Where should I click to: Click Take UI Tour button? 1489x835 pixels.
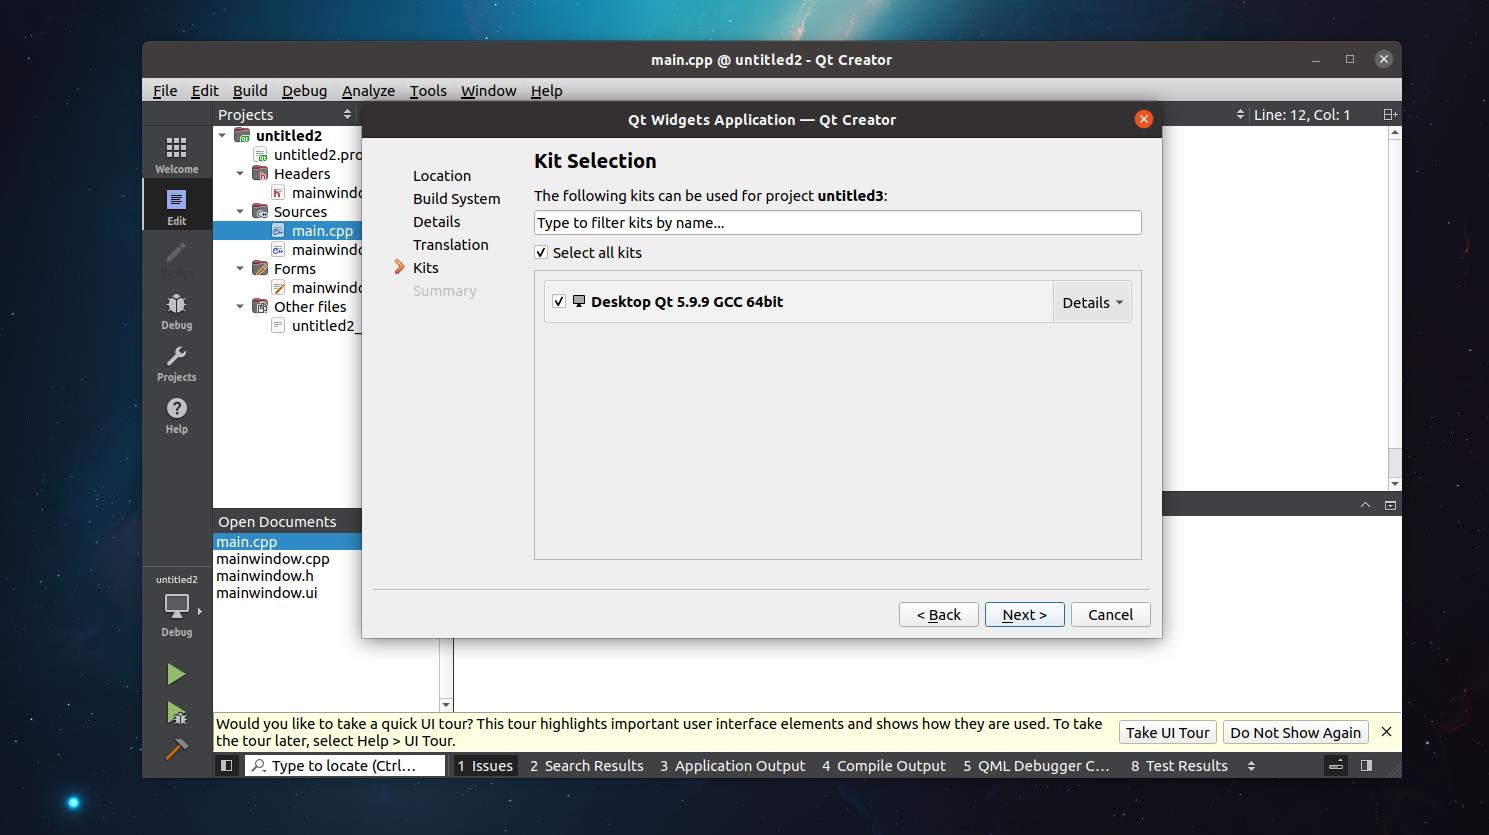coord(1167,732)
